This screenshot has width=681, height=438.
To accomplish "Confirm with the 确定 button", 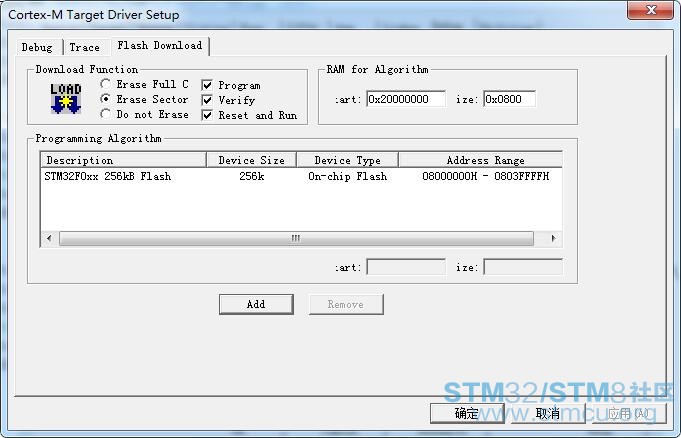I will (467, 413).
